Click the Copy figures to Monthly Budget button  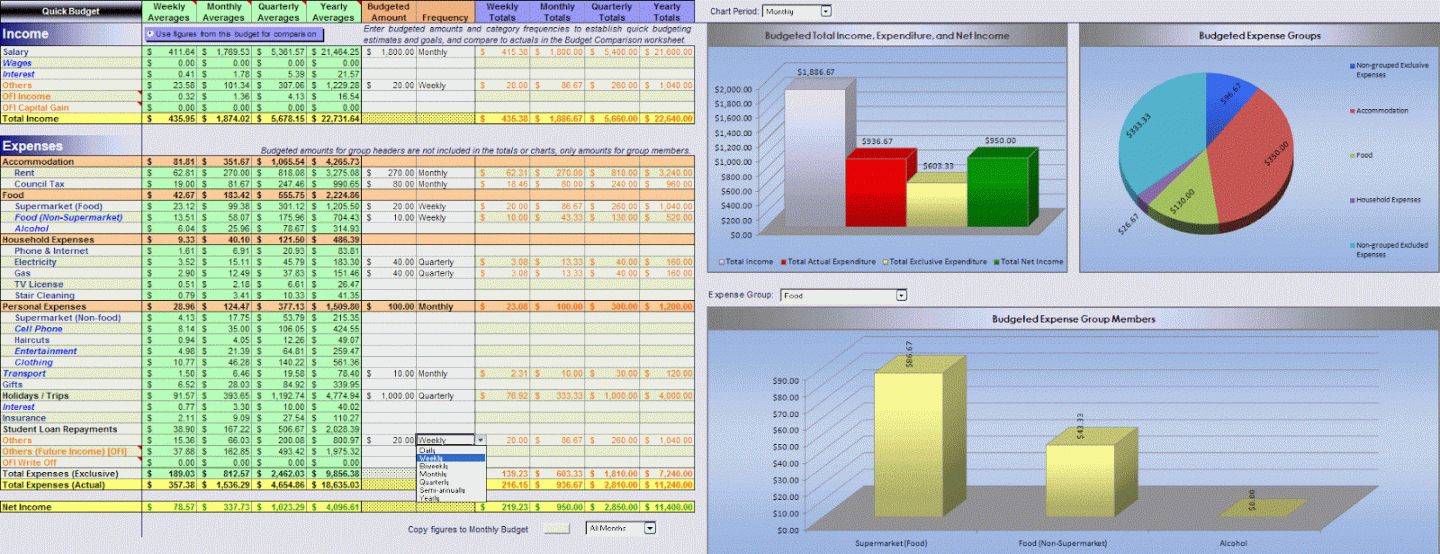[x=555, y=528]
